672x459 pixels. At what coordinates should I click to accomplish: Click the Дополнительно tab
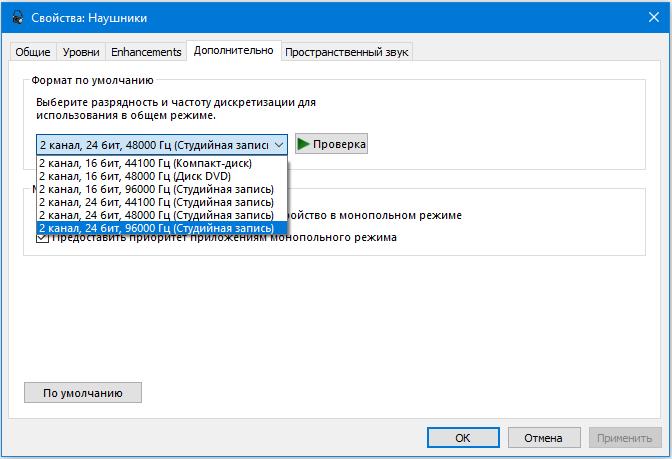pyautogui.click(x=233, y=51)
